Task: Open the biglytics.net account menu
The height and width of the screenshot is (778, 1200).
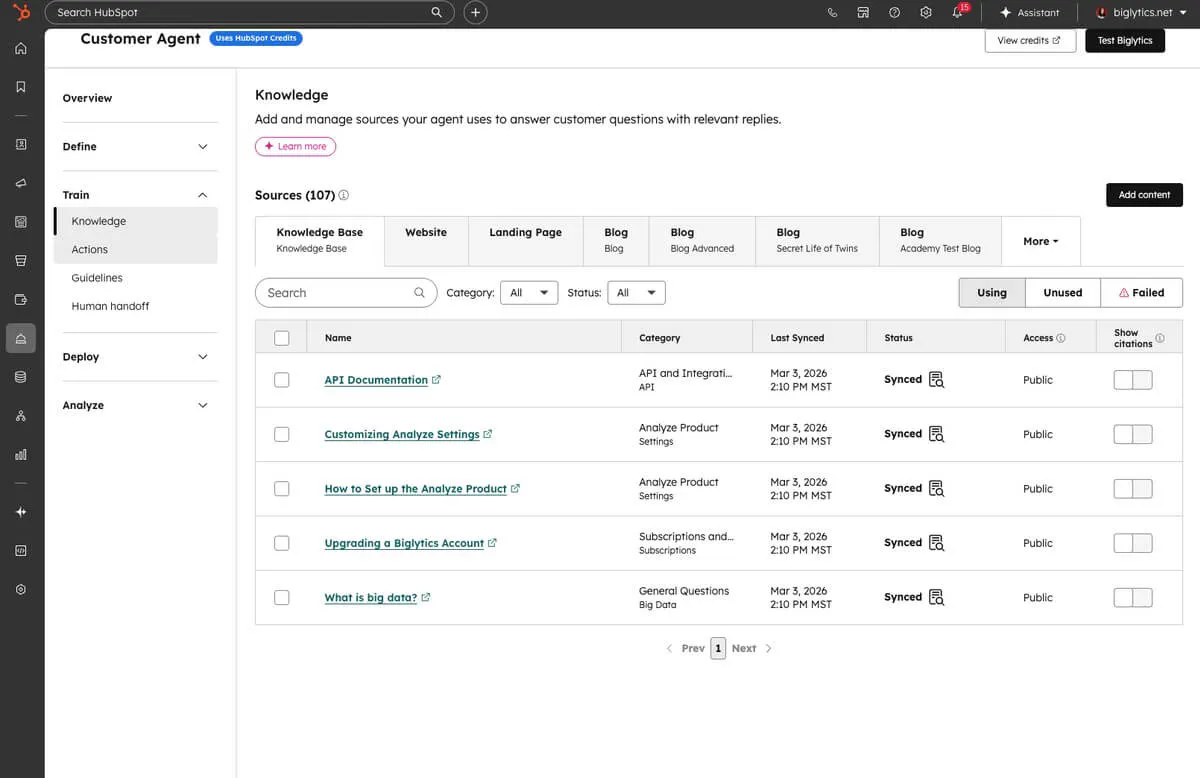Action: pyautogui.click(x=1141, y=13)
